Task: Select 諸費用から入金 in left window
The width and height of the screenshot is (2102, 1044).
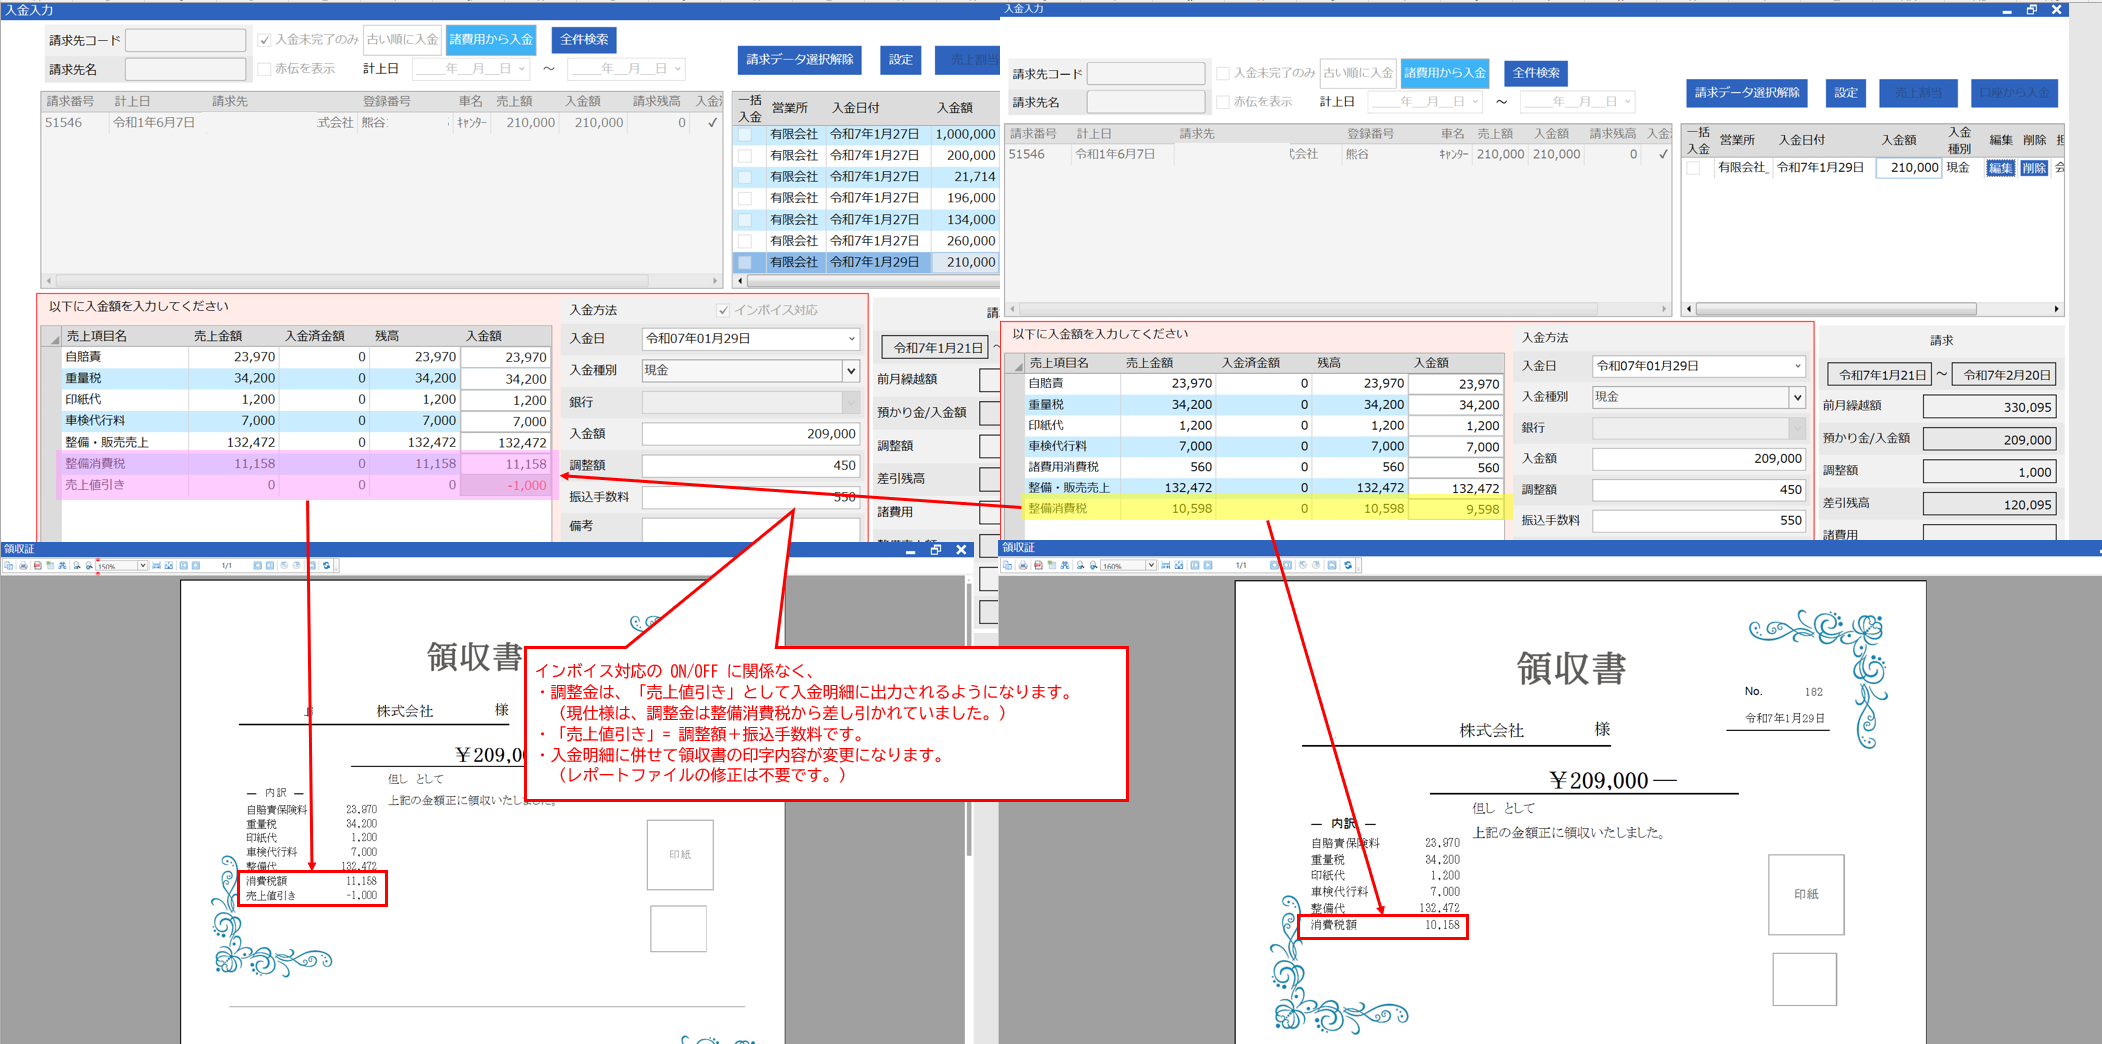Action: click(x=490, y=40)
